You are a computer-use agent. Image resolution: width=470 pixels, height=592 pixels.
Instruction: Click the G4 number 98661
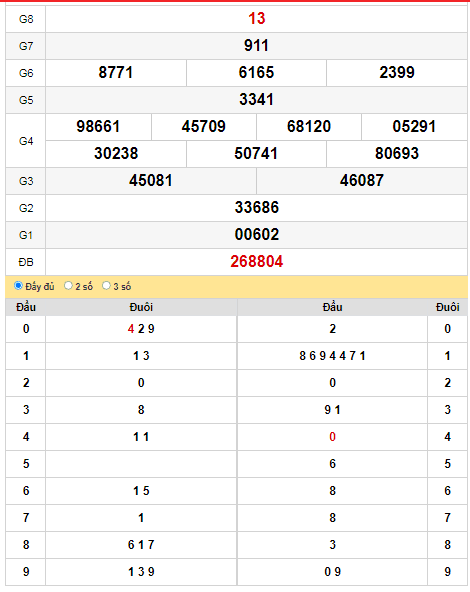[x=98, y=126]
